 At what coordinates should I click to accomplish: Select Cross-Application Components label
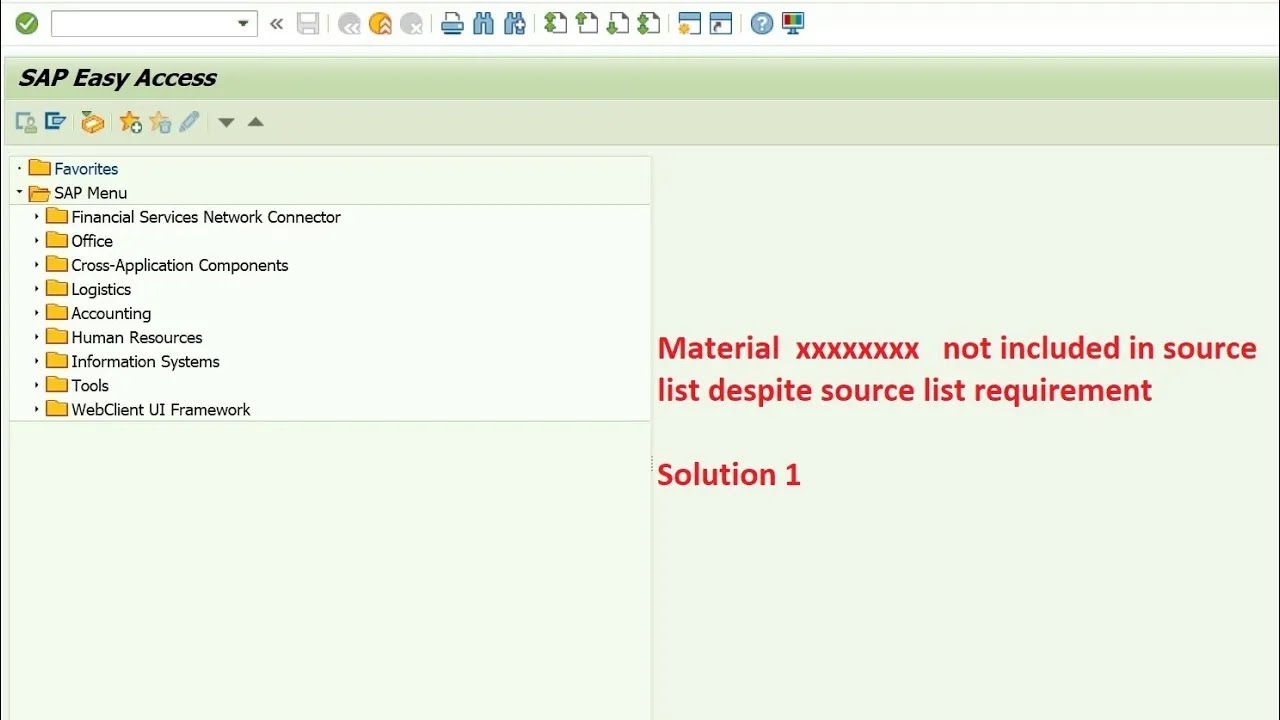(180, 265)
